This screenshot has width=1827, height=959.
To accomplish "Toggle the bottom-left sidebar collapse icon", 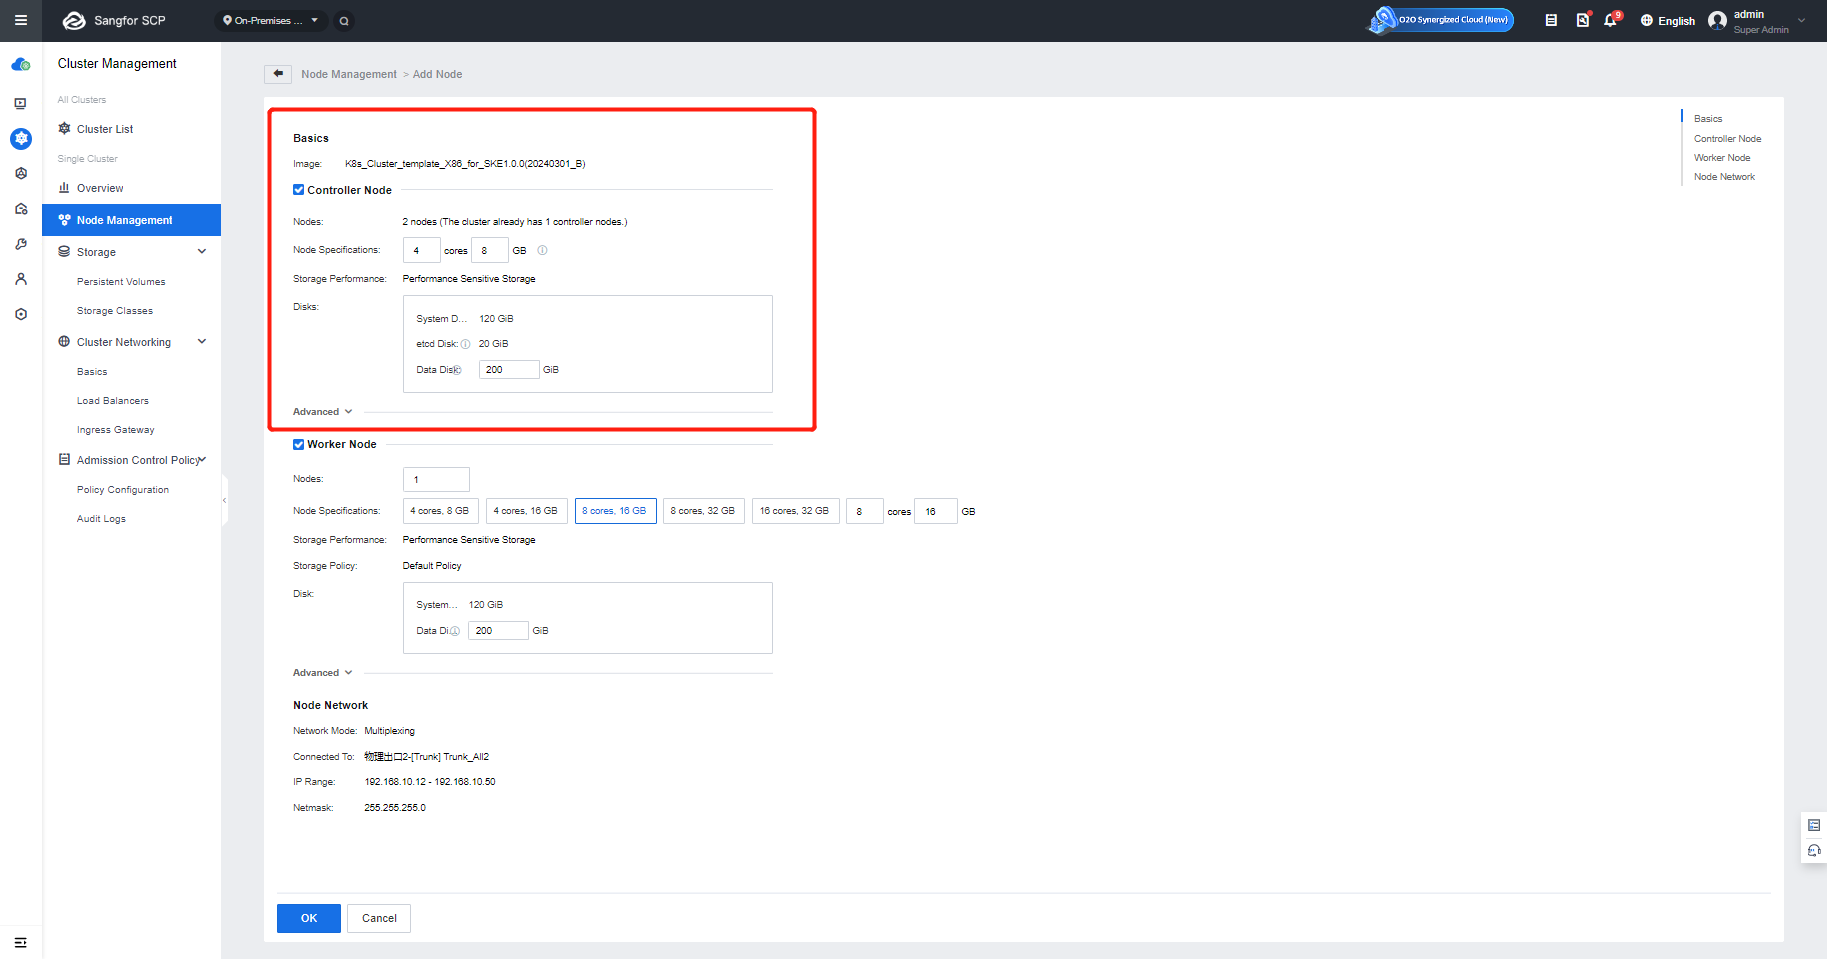I will coord(20,942).
